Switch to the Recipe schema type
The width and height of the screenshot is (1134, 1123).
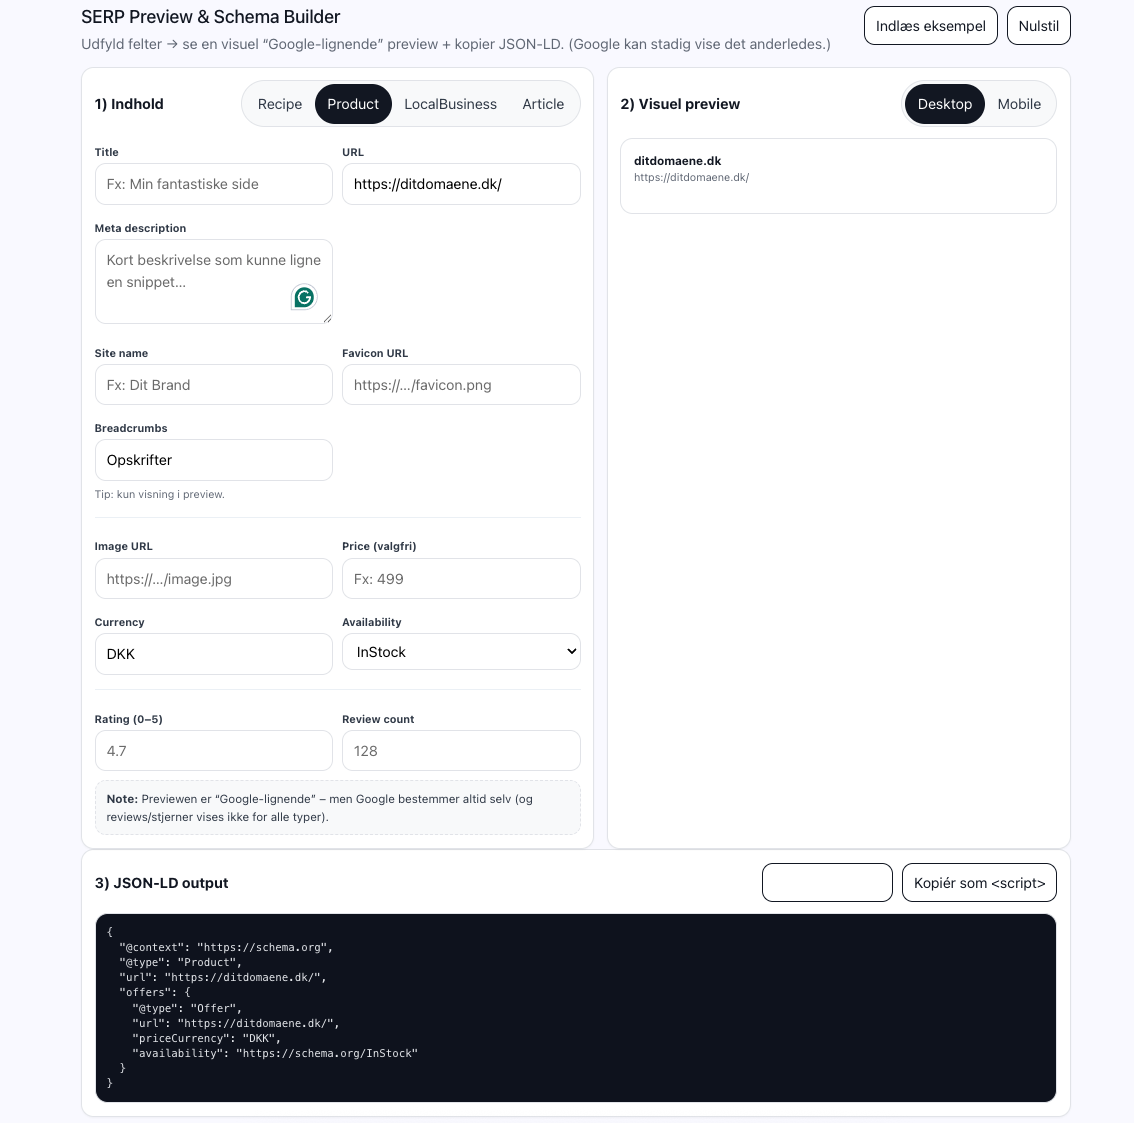[279, 104]
